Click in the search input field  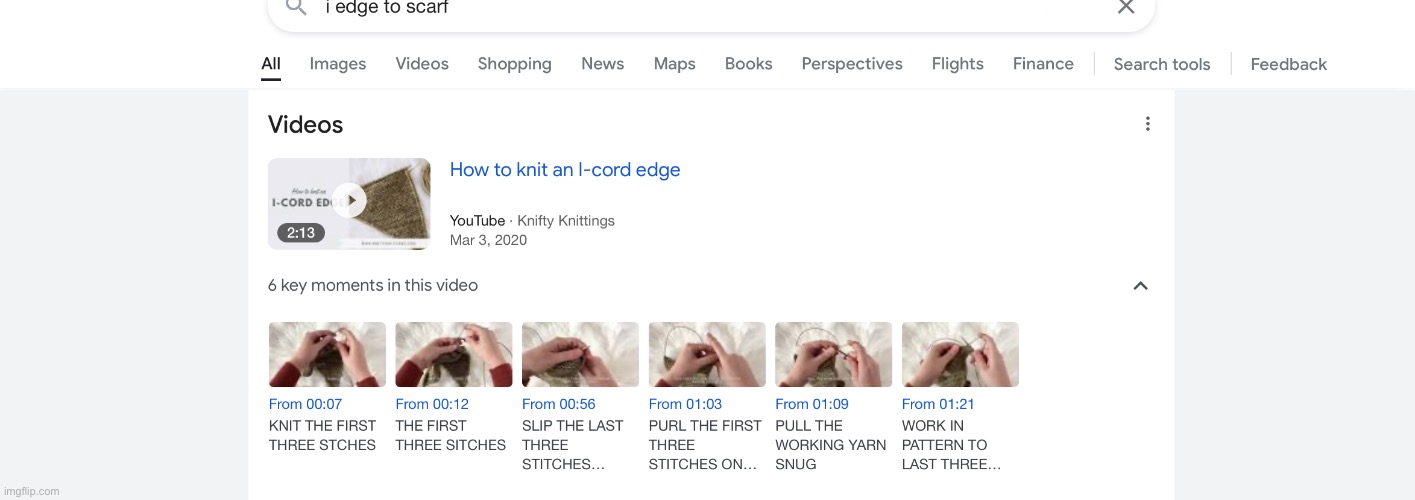(x=700, y=8)
